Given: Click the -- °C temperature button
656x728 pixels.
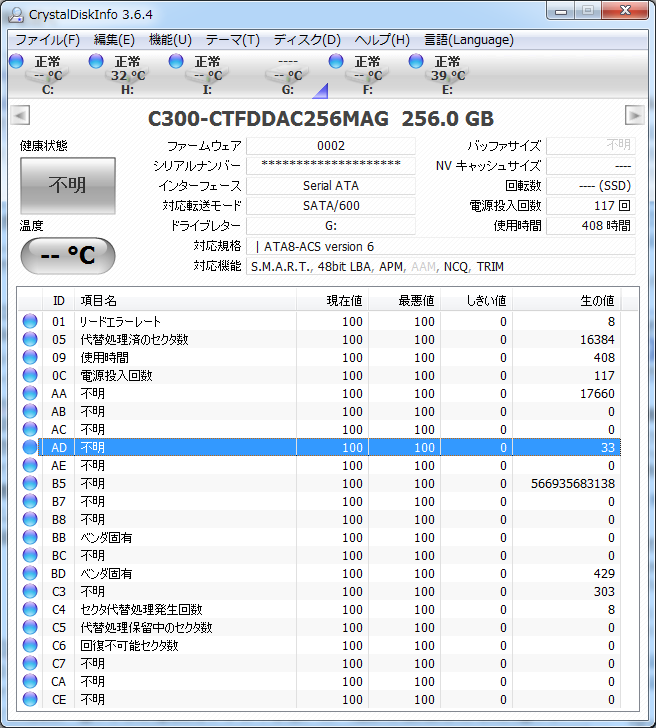Looking at the screenshot, I should (68, 255).
